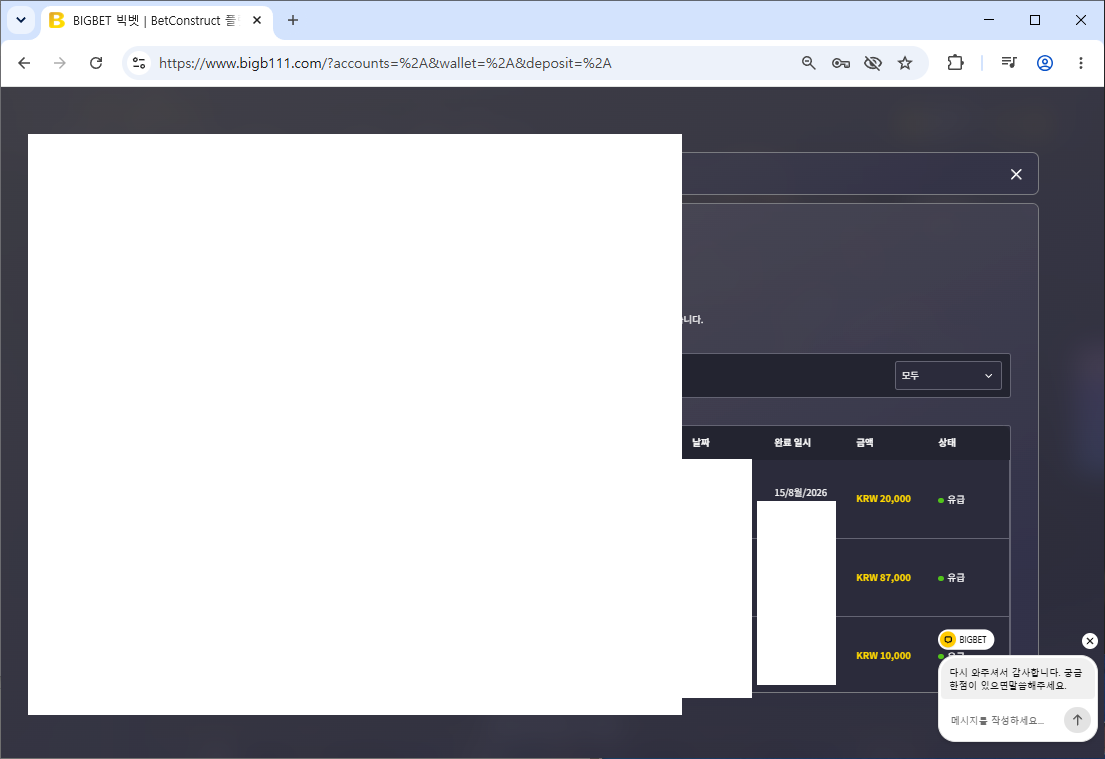
Task: Click the 날짜 column header
Action: [x=700, y=443]
